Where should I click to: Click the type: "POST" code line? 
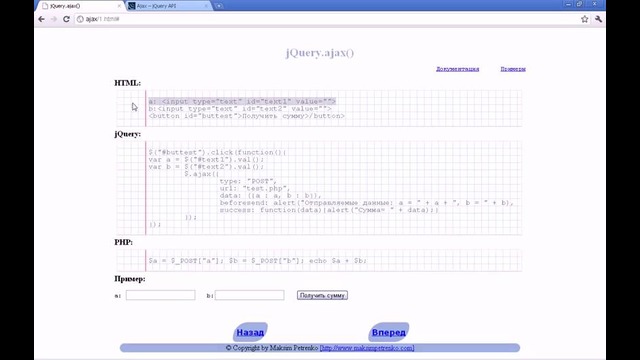tap(248, 181)
